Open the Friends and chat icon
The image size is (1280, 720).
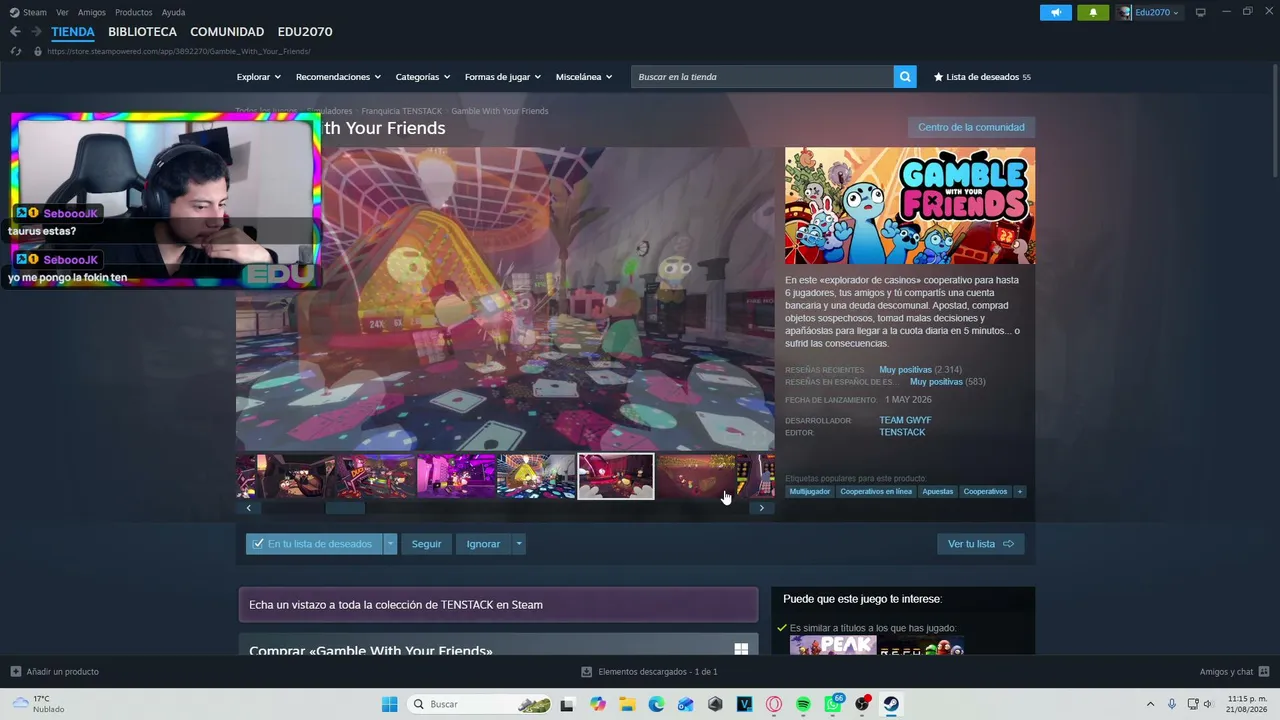click(x=1264, y=672)
